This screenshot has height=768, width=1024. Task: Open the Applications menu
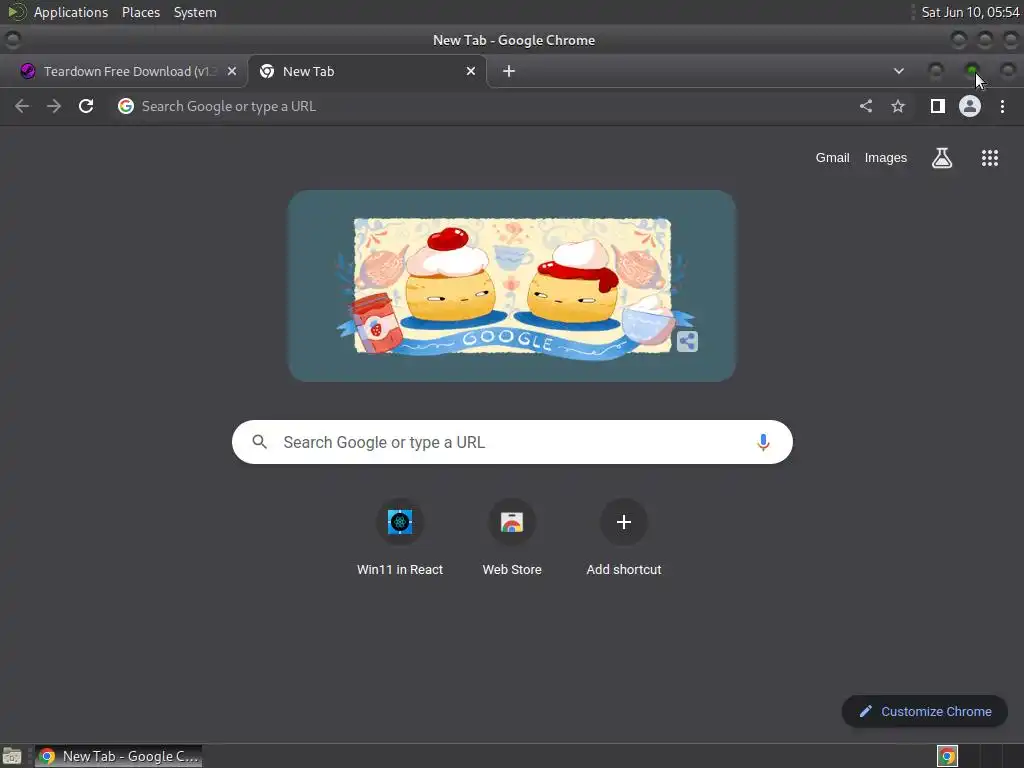[x=71, y=12]
